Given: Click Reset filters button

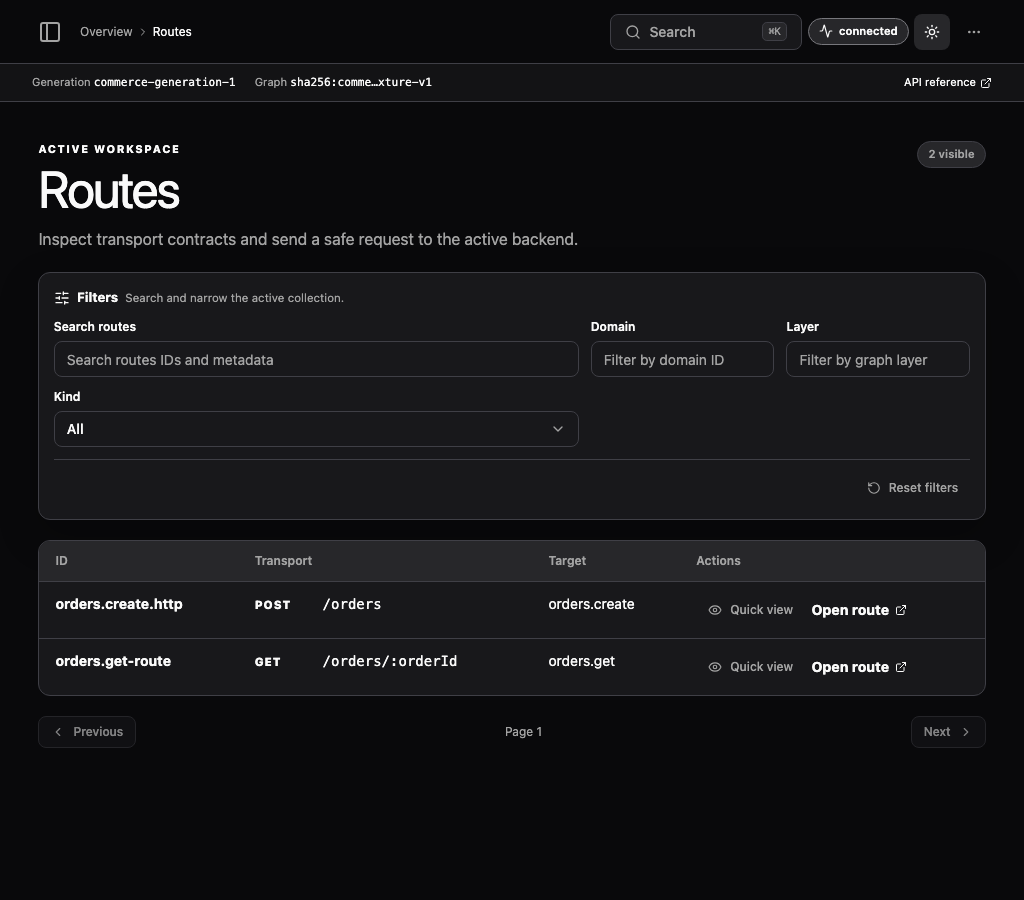Looking at the screenshot, I should (912, 488).
